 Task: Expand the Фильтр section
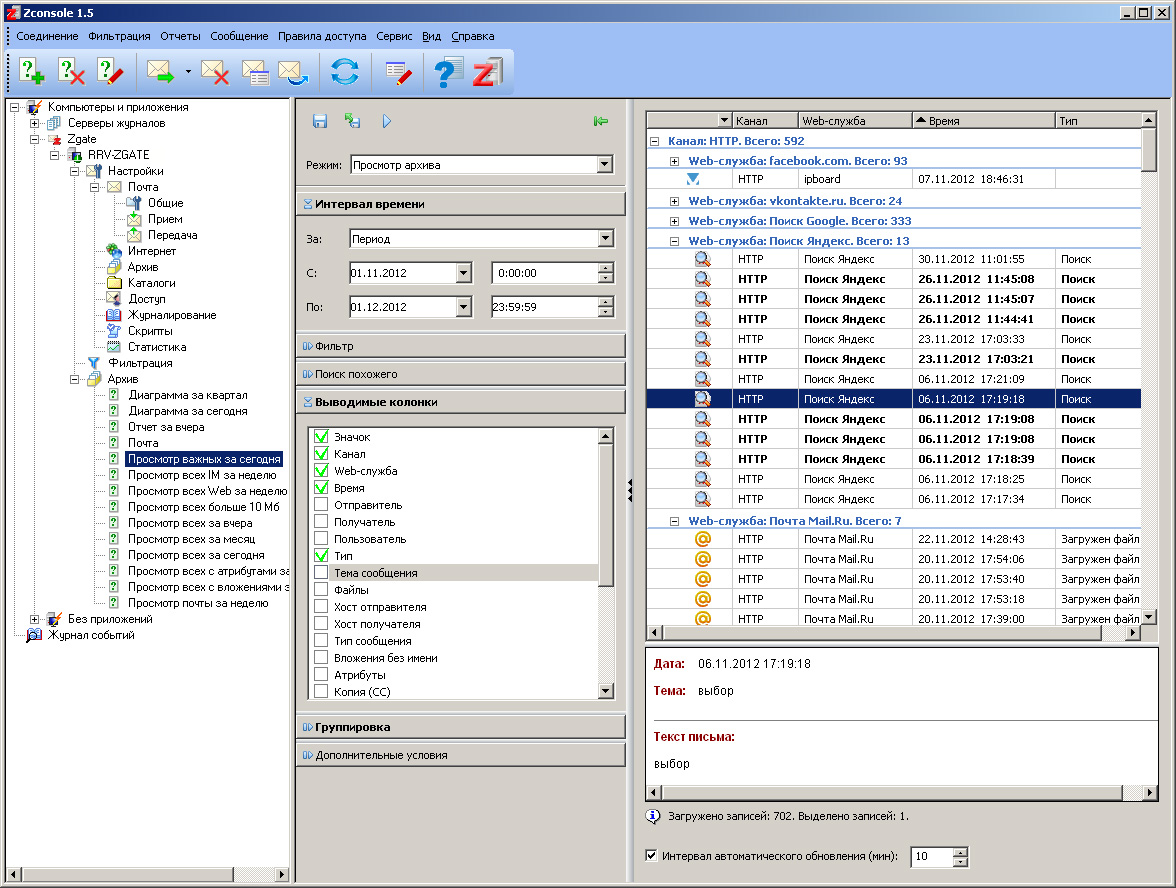coord(334,346)
